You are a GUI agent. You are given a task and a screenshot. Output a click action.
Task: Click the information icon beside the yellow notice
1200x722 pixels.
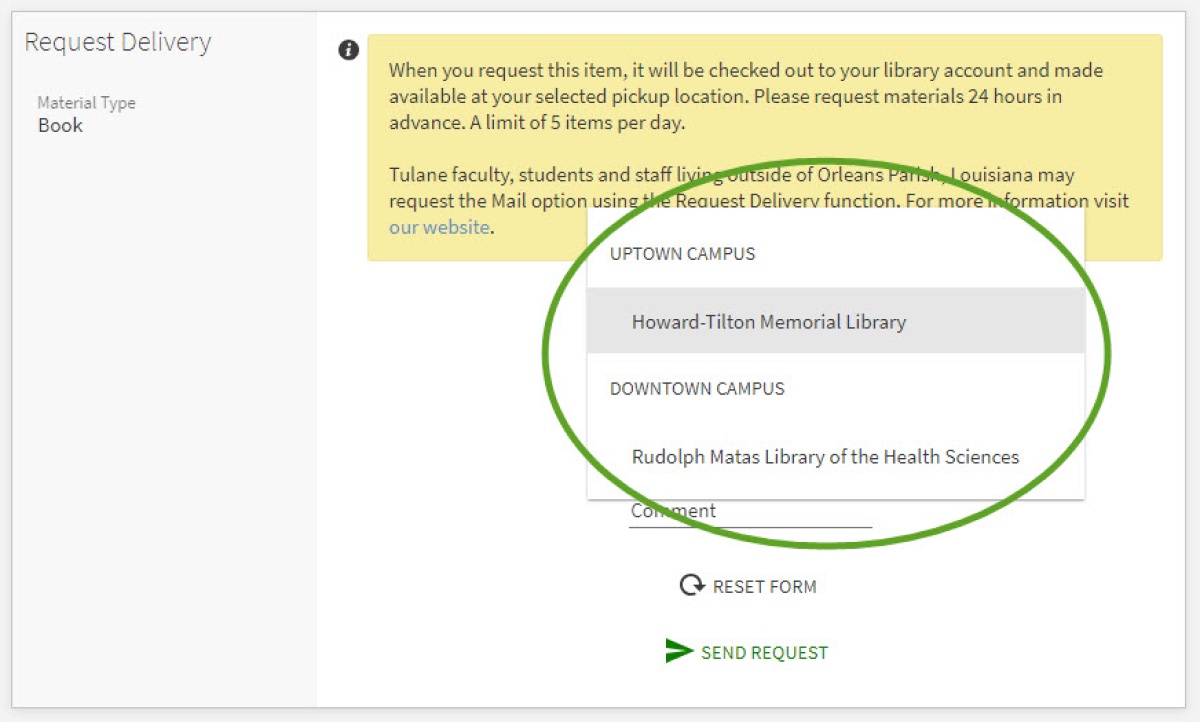point(348,50)
